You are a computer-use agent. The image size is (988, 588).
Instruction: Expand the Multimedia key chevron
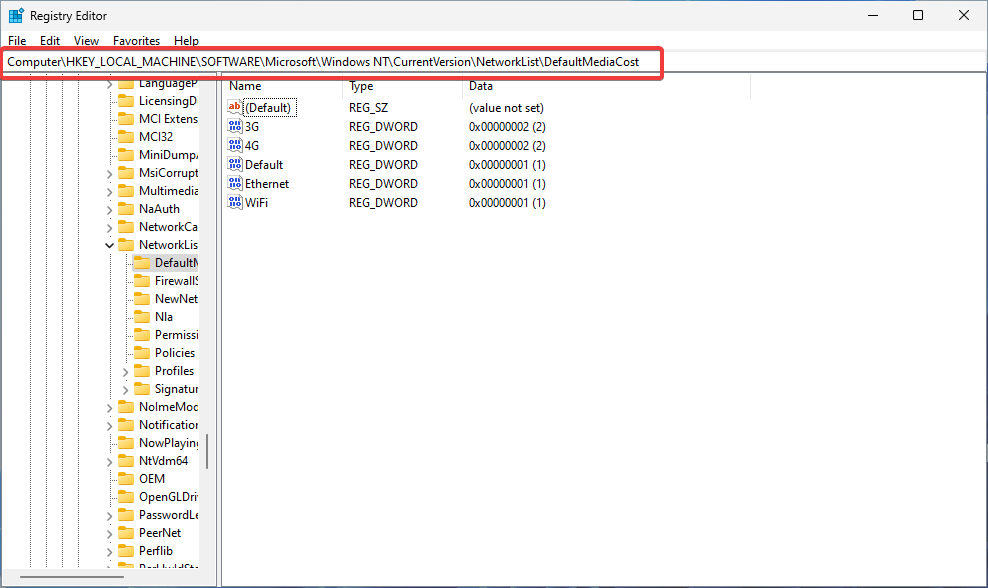(x=110, y=192)
